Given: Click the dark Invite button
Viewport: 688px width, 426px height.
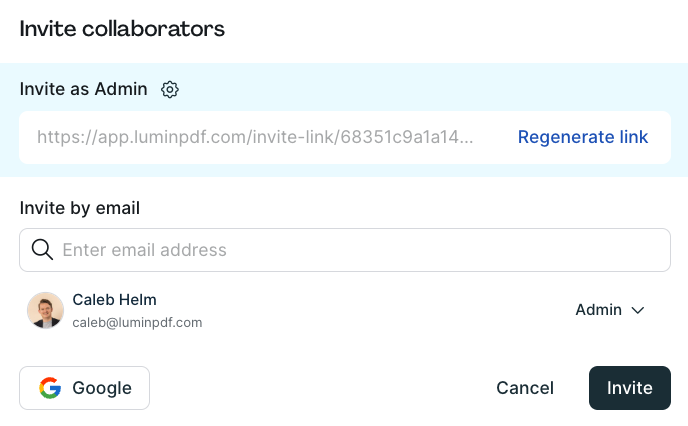Looking at the screenshot, I should coord(630,388).
